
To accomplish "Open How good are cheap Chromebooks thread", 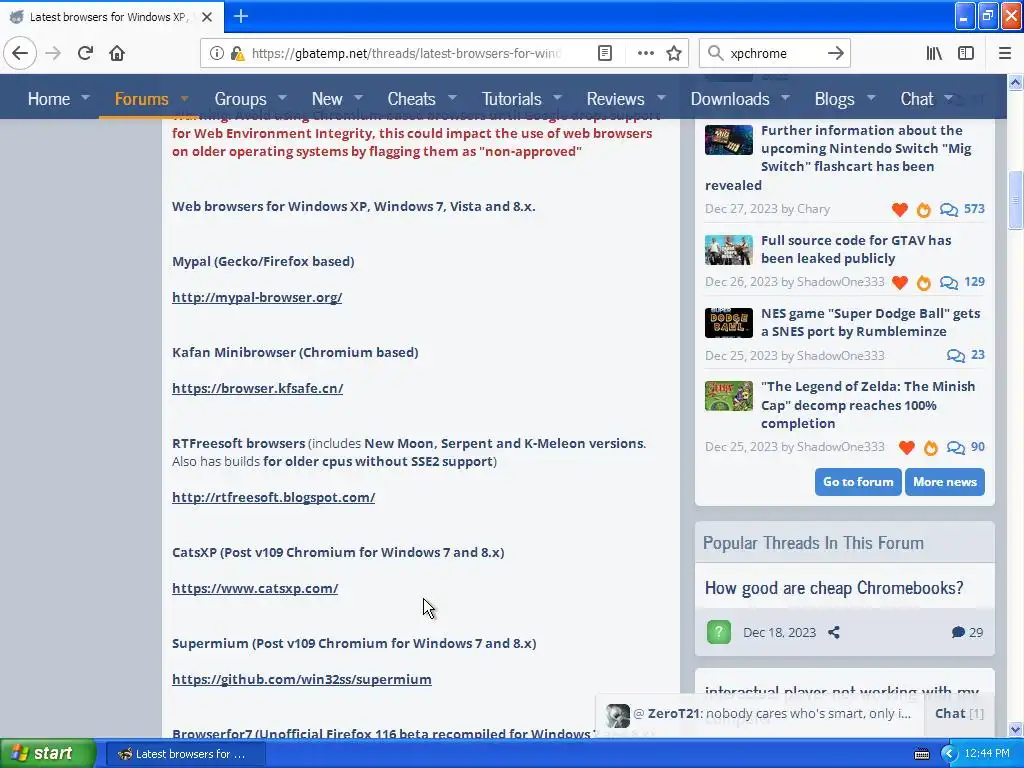I will (x=833, y=588).
